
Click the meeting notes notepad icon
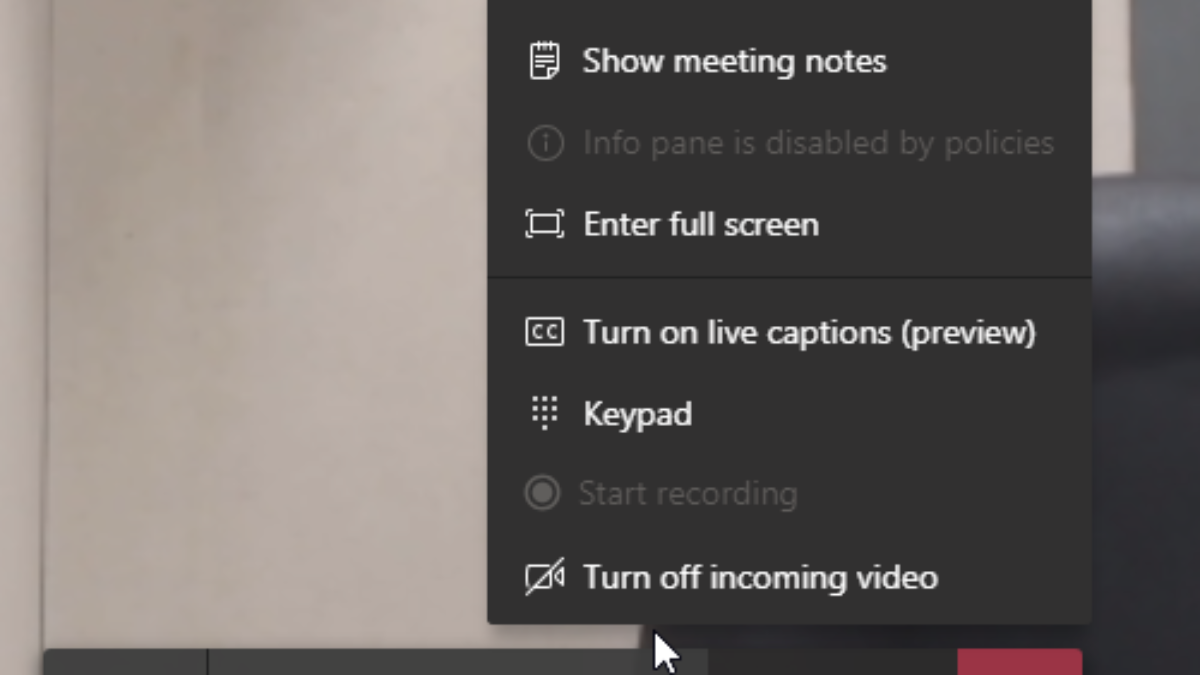click(x=544, y=61)
